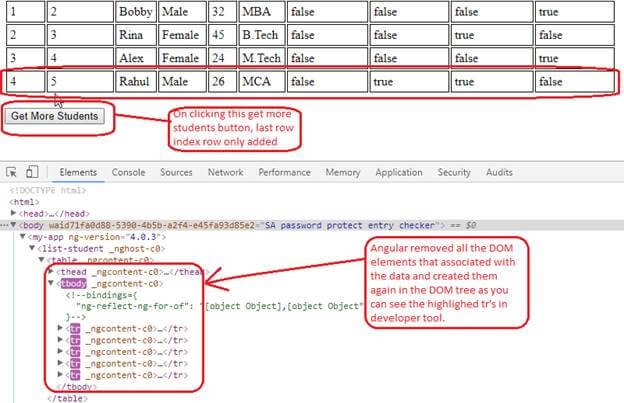Switch to the Security tab
The height and width of the screenshot is (403, 624).
(x=454, y=172)
